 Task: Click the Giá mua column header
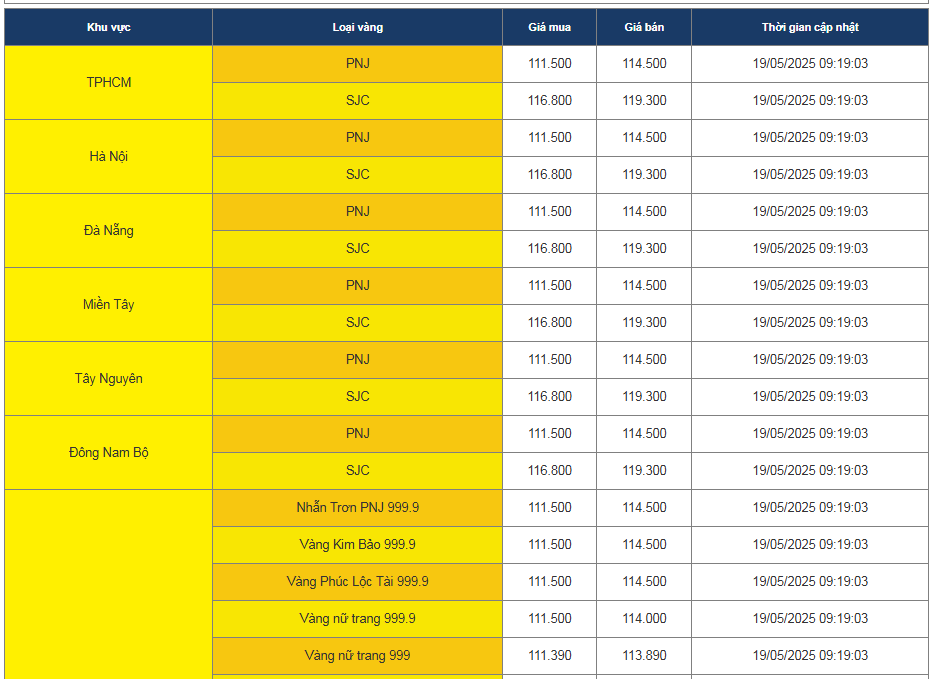coord(549,27)
